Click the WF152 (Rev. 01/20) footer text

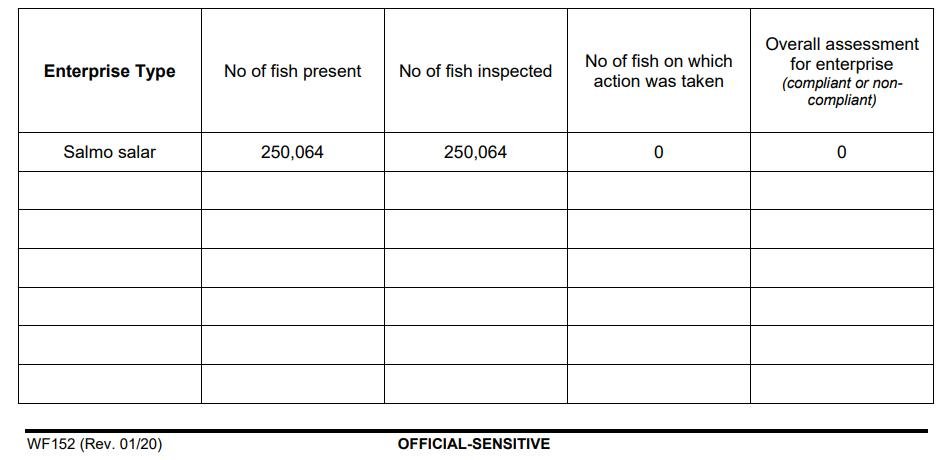94,444
